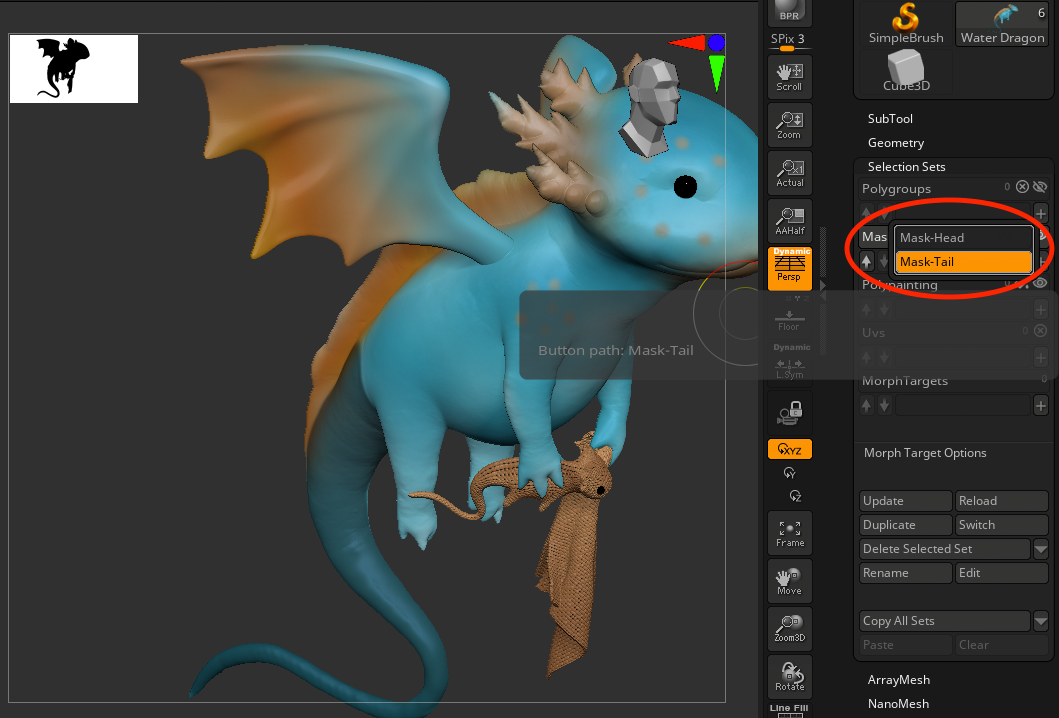
Task: Toggle Polypainting visibility eye icon
Action: [1040, 284]
